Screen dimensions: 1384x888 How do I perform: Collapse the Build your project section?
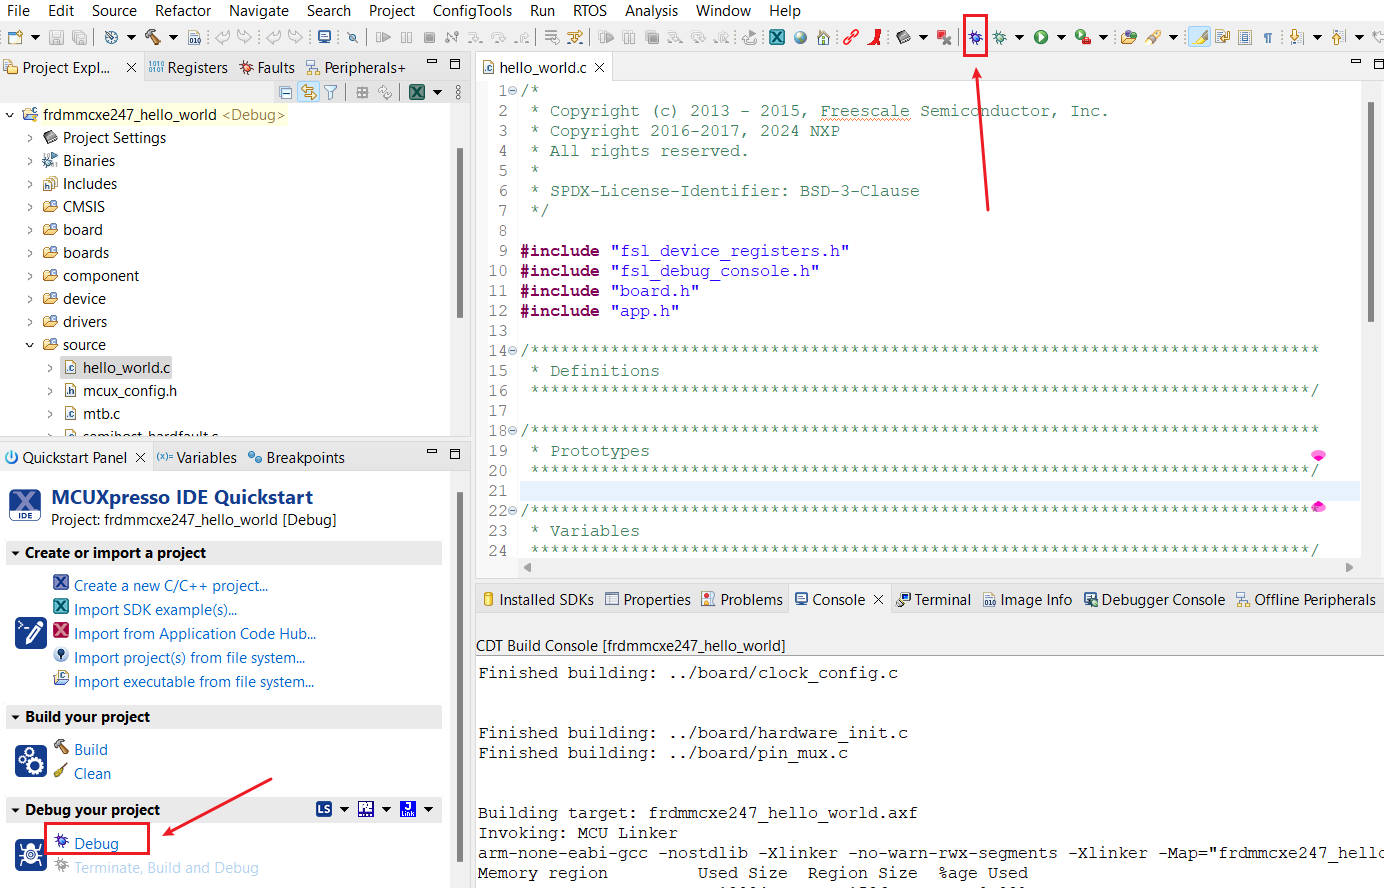[15, 717]
